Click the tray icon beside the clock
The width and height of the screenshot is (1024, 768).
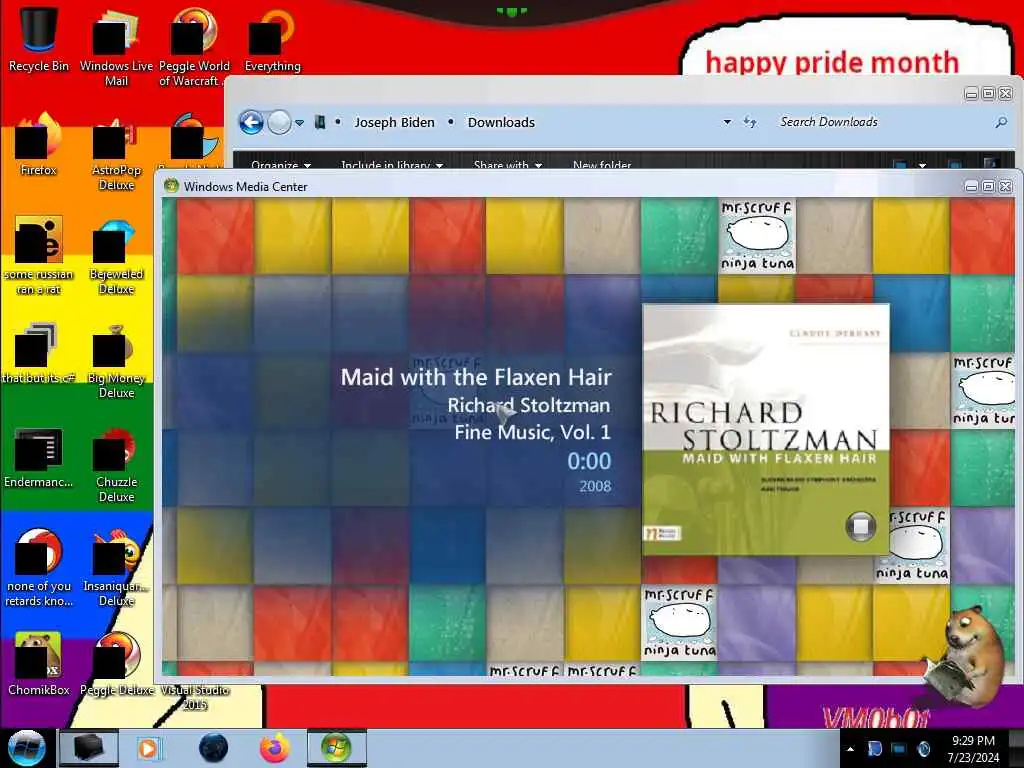pos(923,749)
